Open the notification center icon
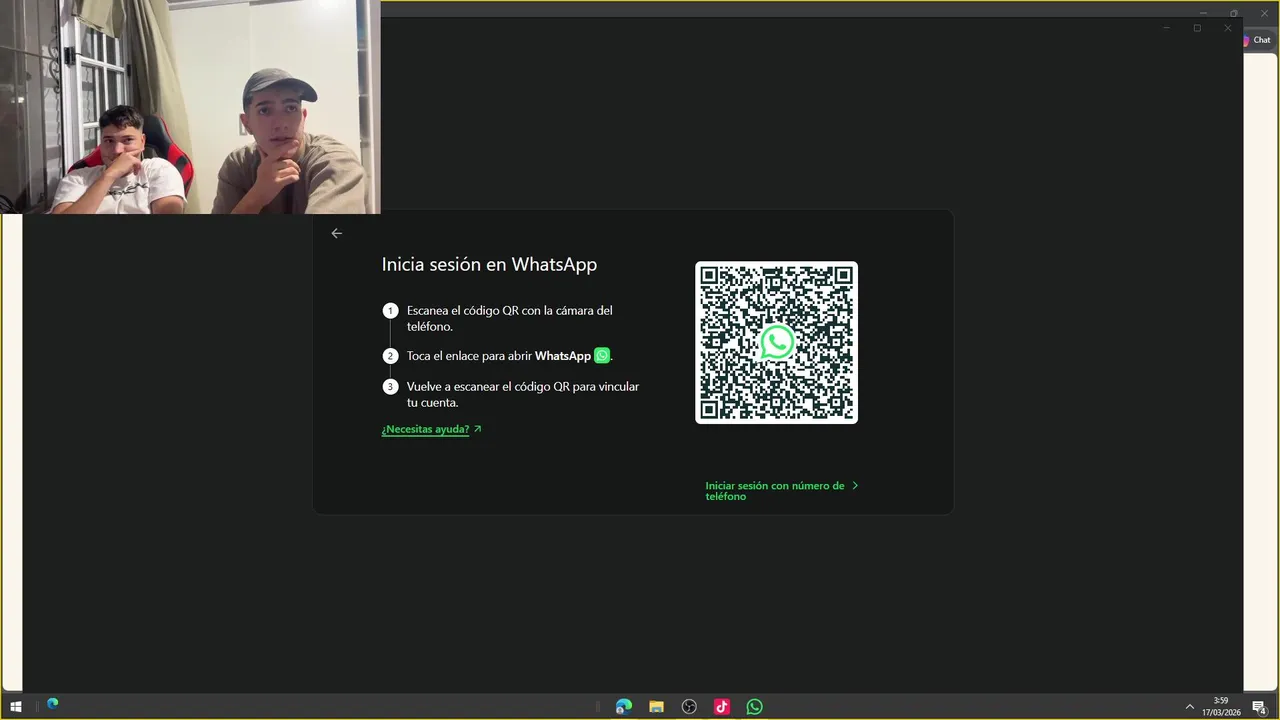This screenshot has width=1280, height=720. [x=1260, y=707]
